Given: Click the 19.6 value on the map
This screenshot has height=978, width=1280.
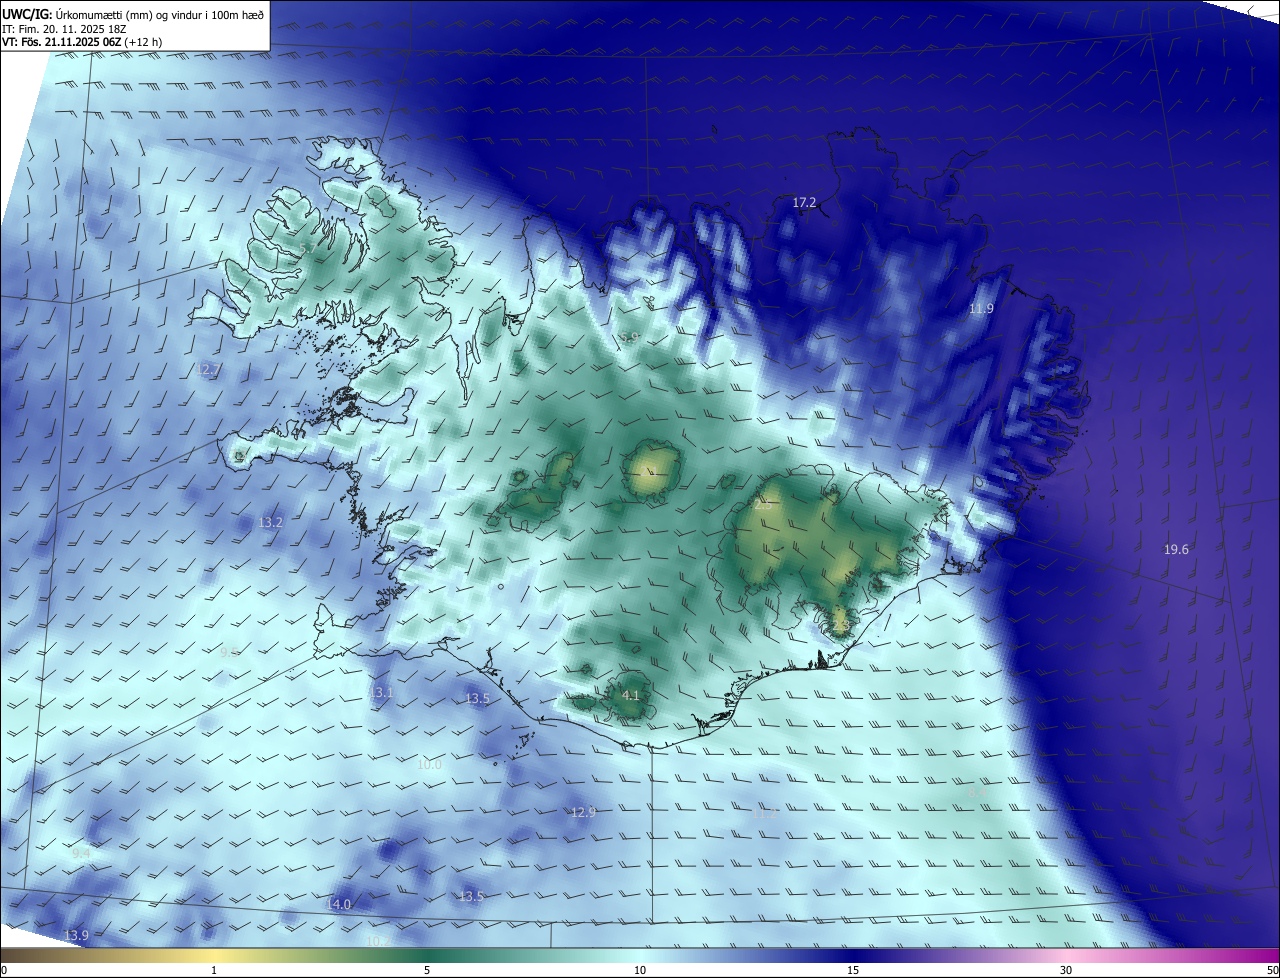Looking at the screenshot, I should coord(1176,549).
